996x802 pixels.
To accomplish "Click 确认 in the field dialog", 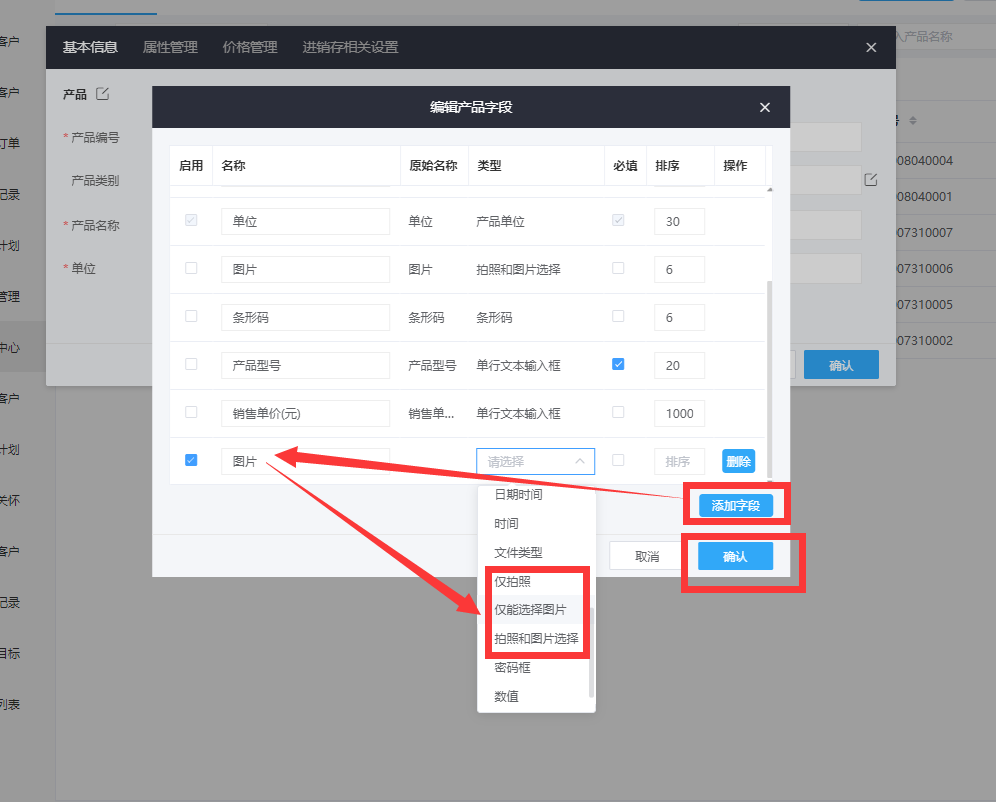I will click(x=736, y=556).
